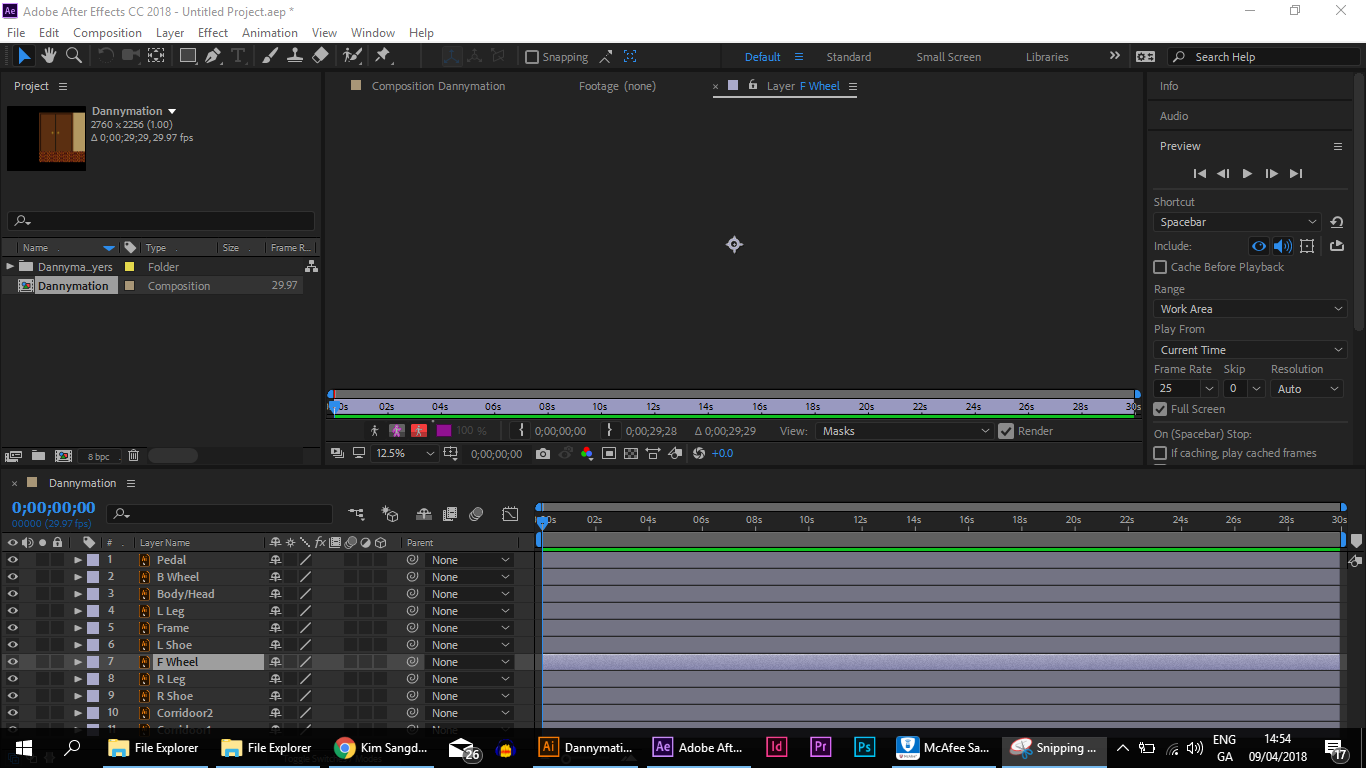Switch to Libraries workspace
1366x768 pixels.
(1047, 57)
